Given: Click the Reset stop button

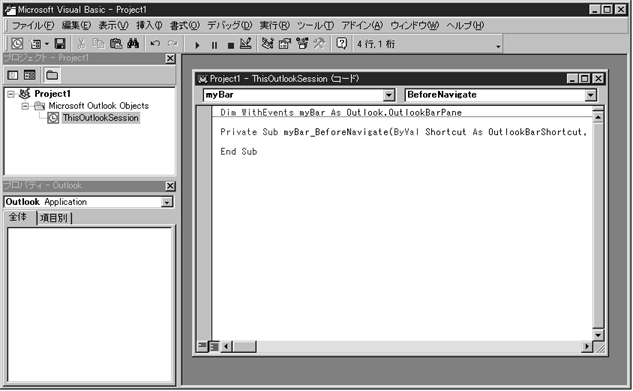Looking at the screenshot, I should tap(231, 45).
